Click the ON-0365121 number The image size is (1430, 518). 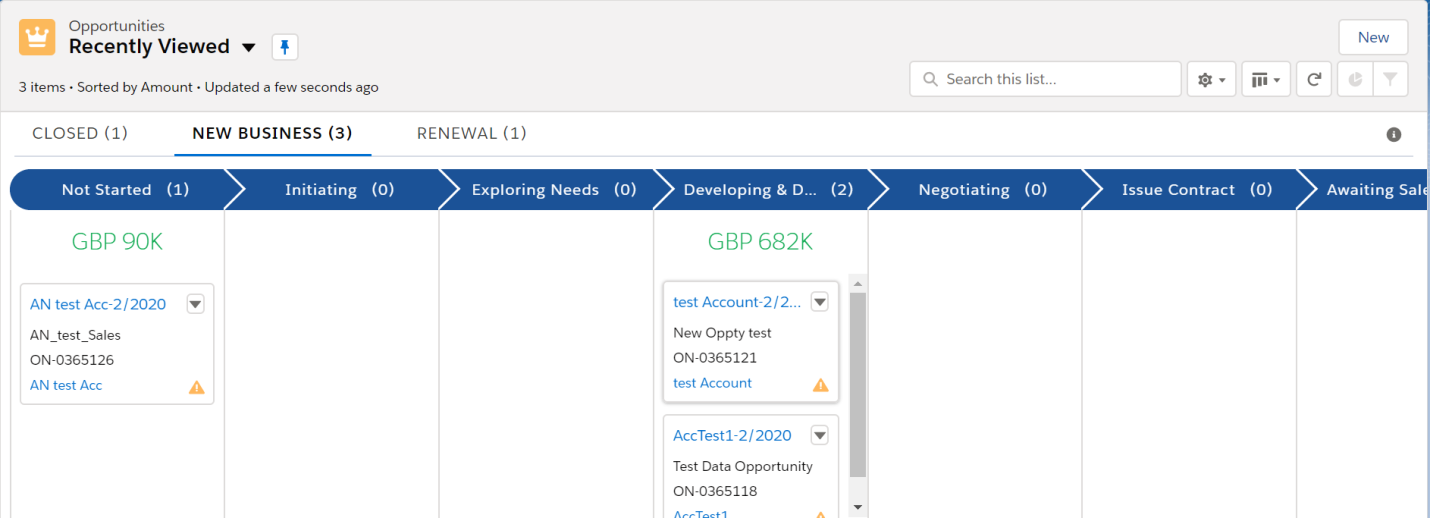click(x=715, y=358)
